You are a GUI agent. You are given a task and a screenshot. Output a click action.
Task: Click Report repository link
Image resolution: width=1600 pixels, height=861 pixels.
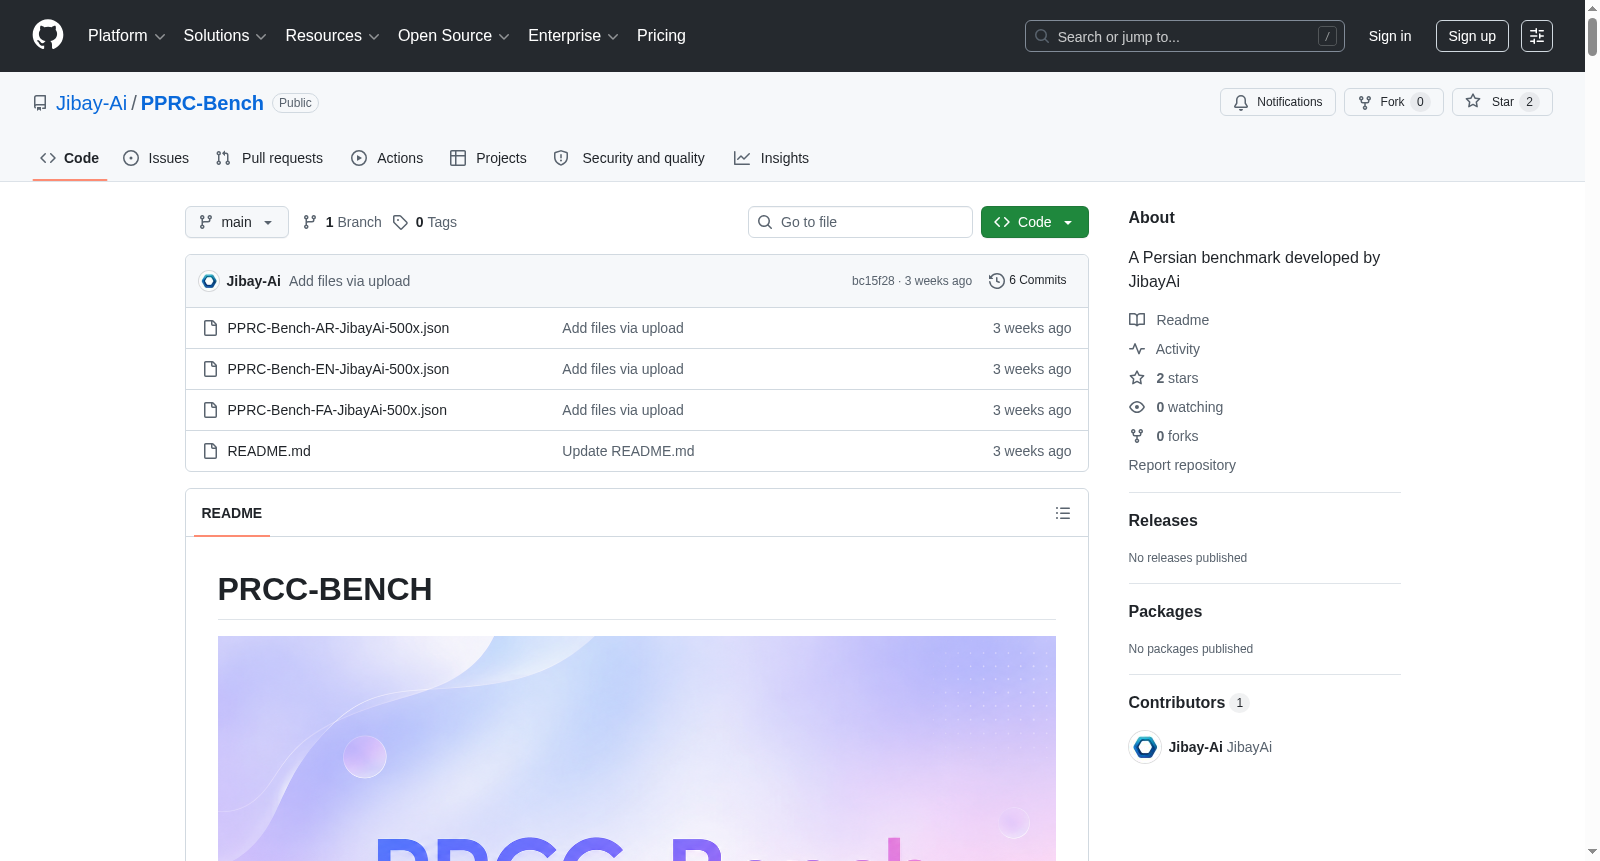(x=1182, y=465)
